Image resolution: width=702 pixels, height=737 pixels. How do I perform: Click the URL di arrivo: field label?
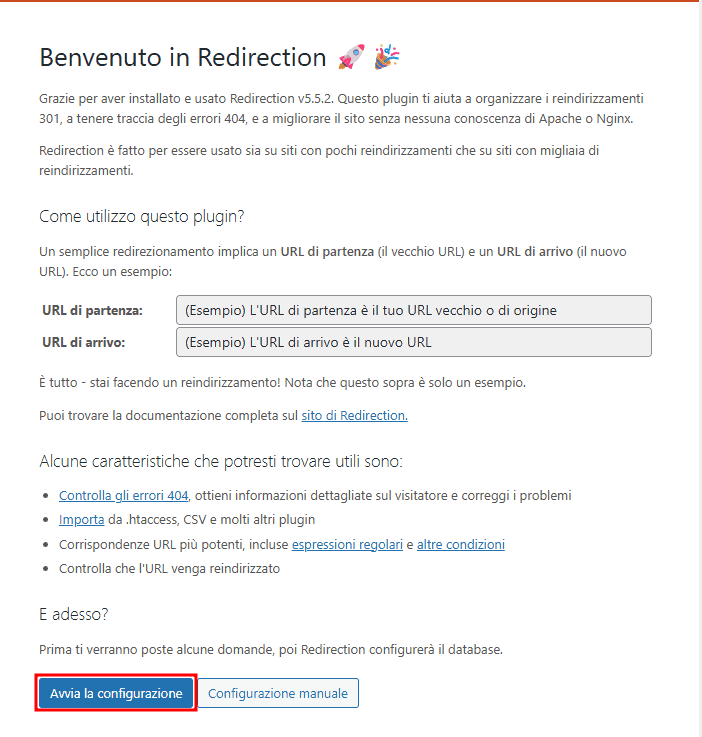tap(84, 343)
